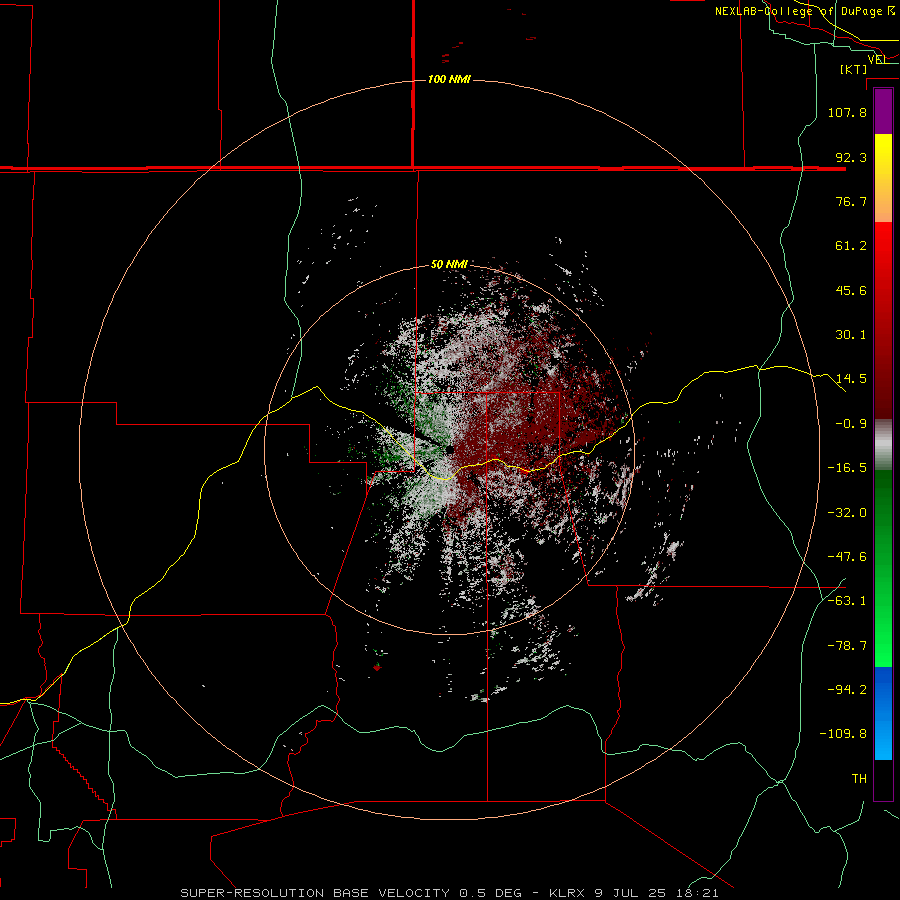Click the -94.2 value on velocity scale

point(847,689)
